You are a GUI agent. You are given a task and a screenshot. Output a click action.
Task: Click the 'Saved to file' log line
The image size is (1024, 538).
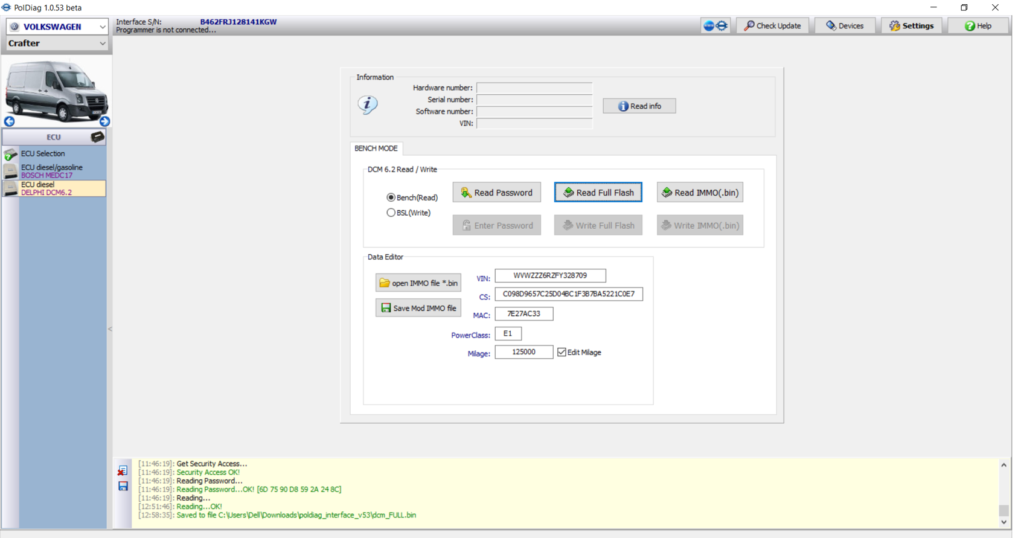pyautogui.click(x=277, y=515)
